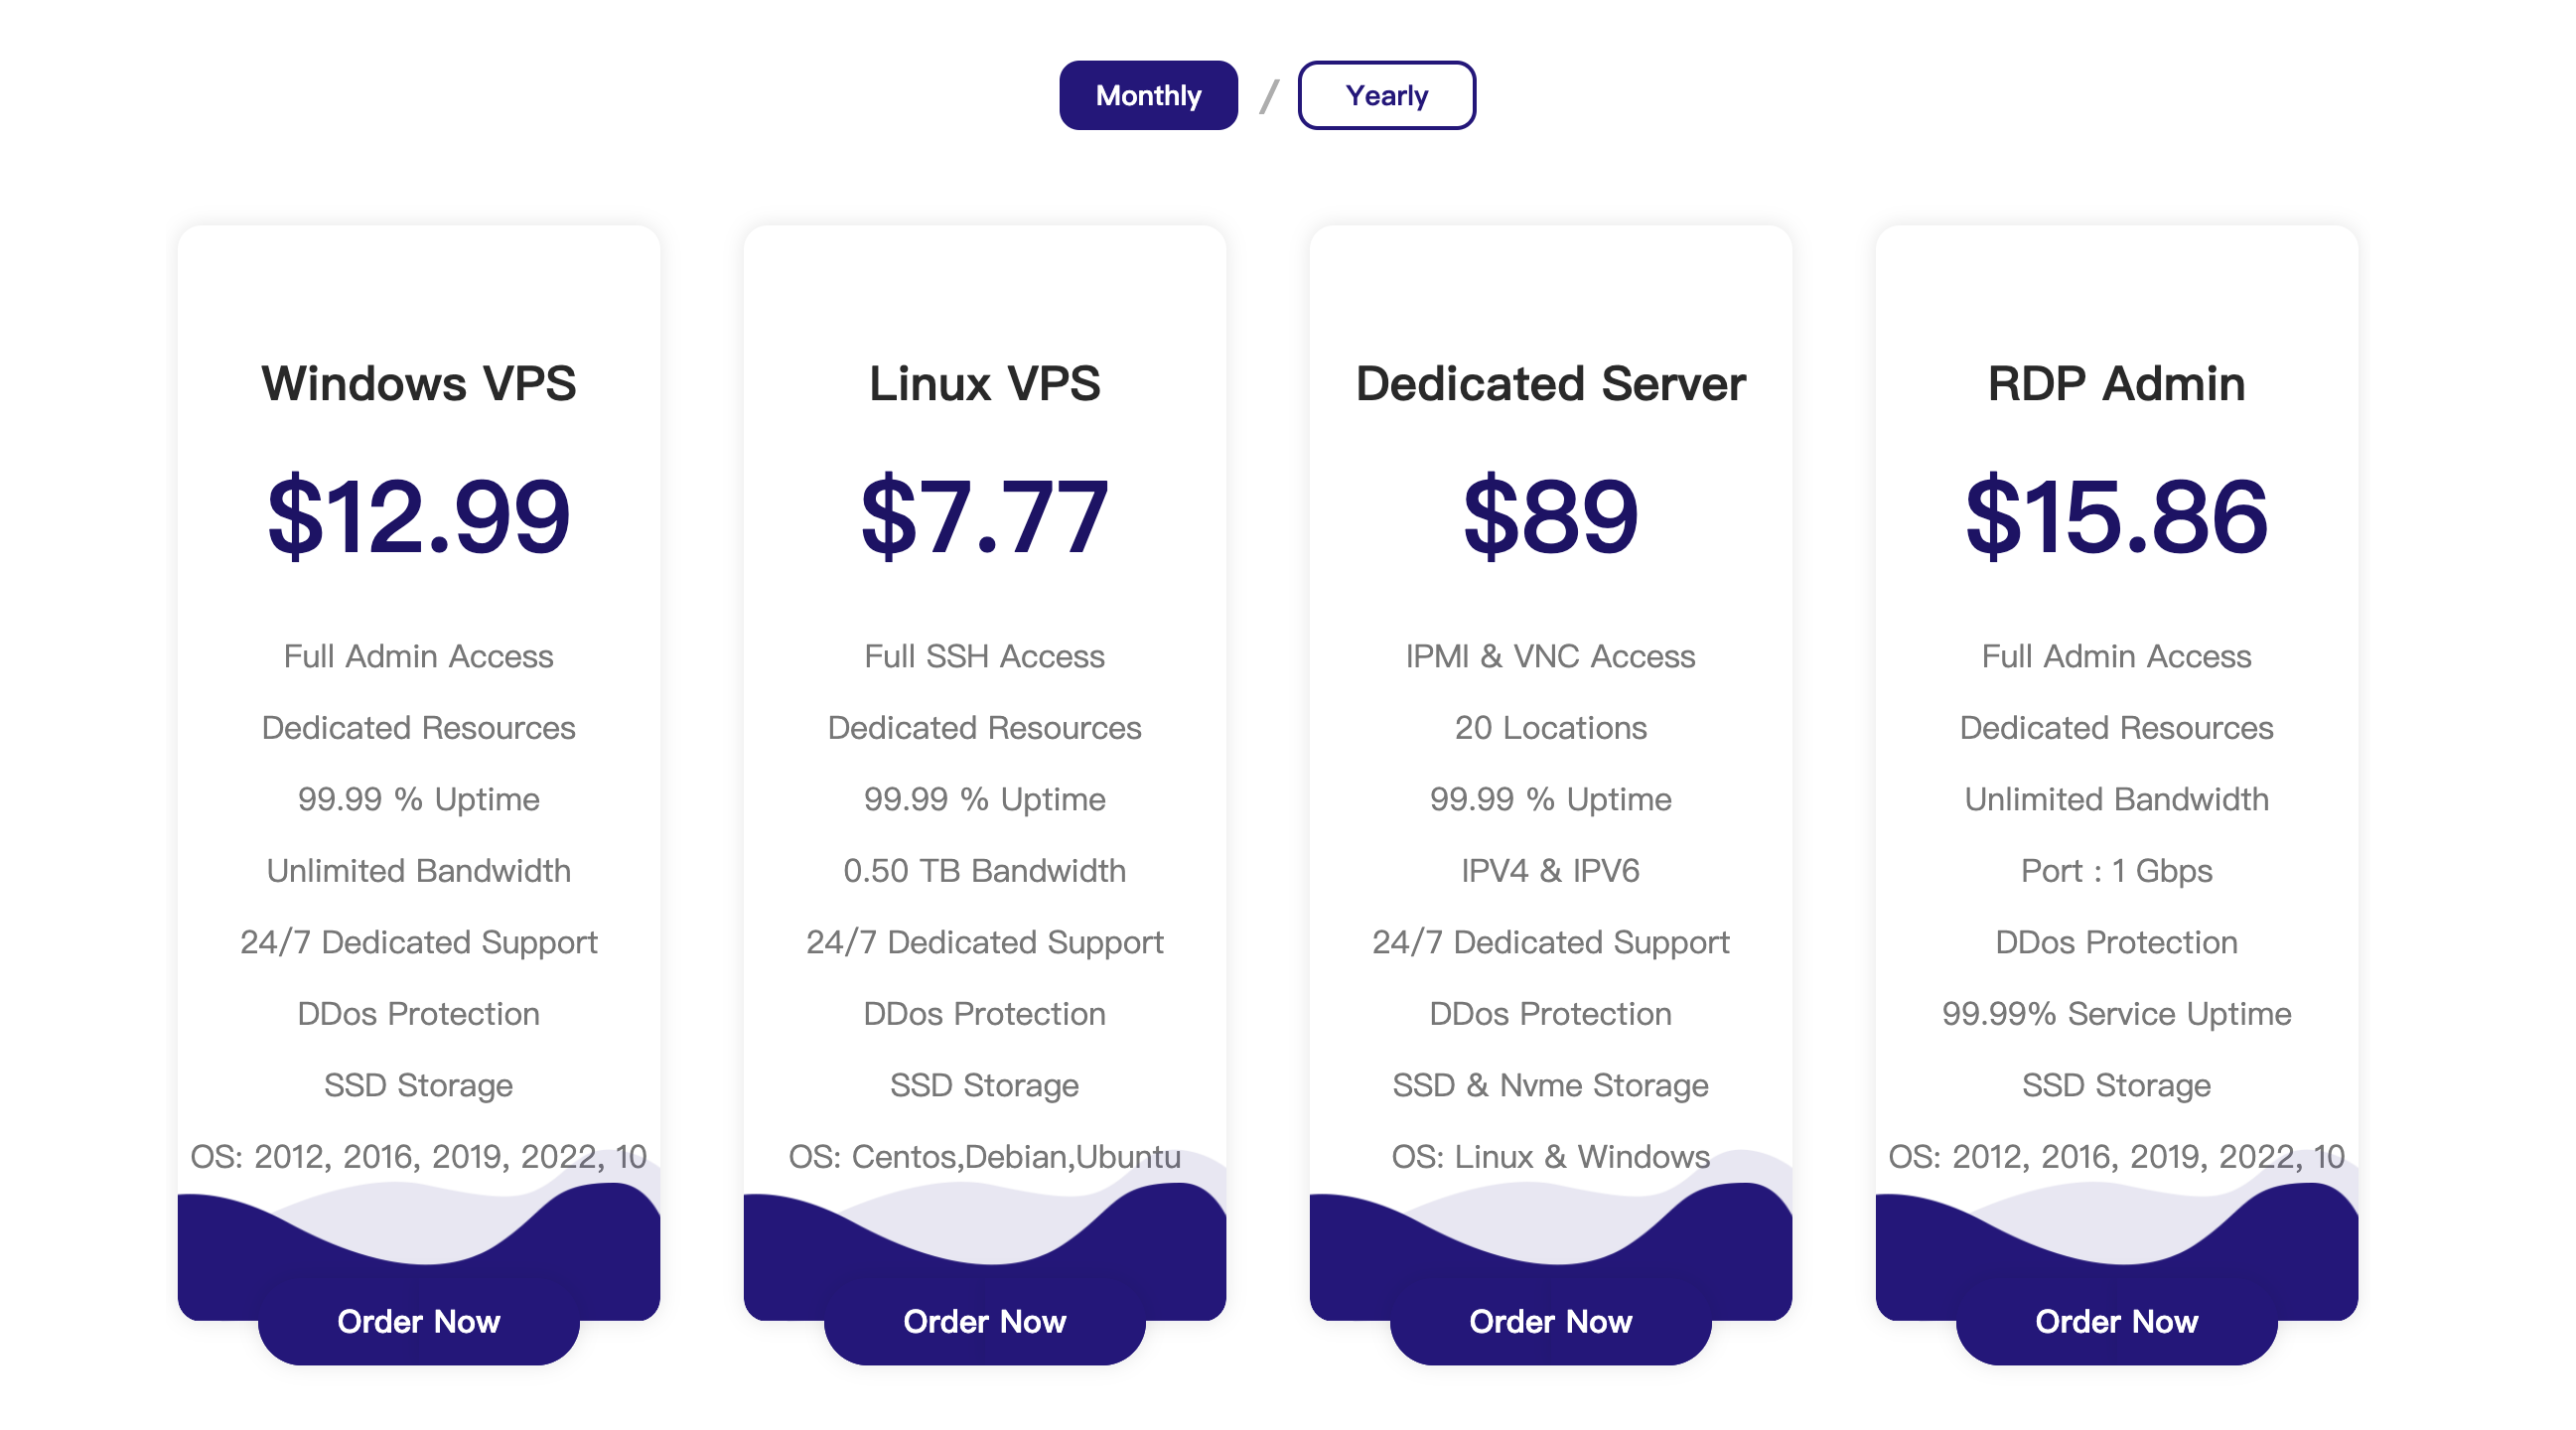The height and width of the screenshot is (1430, 2576).
Task: Click the RDP Admin plan title
Action: coord(2116,384)
